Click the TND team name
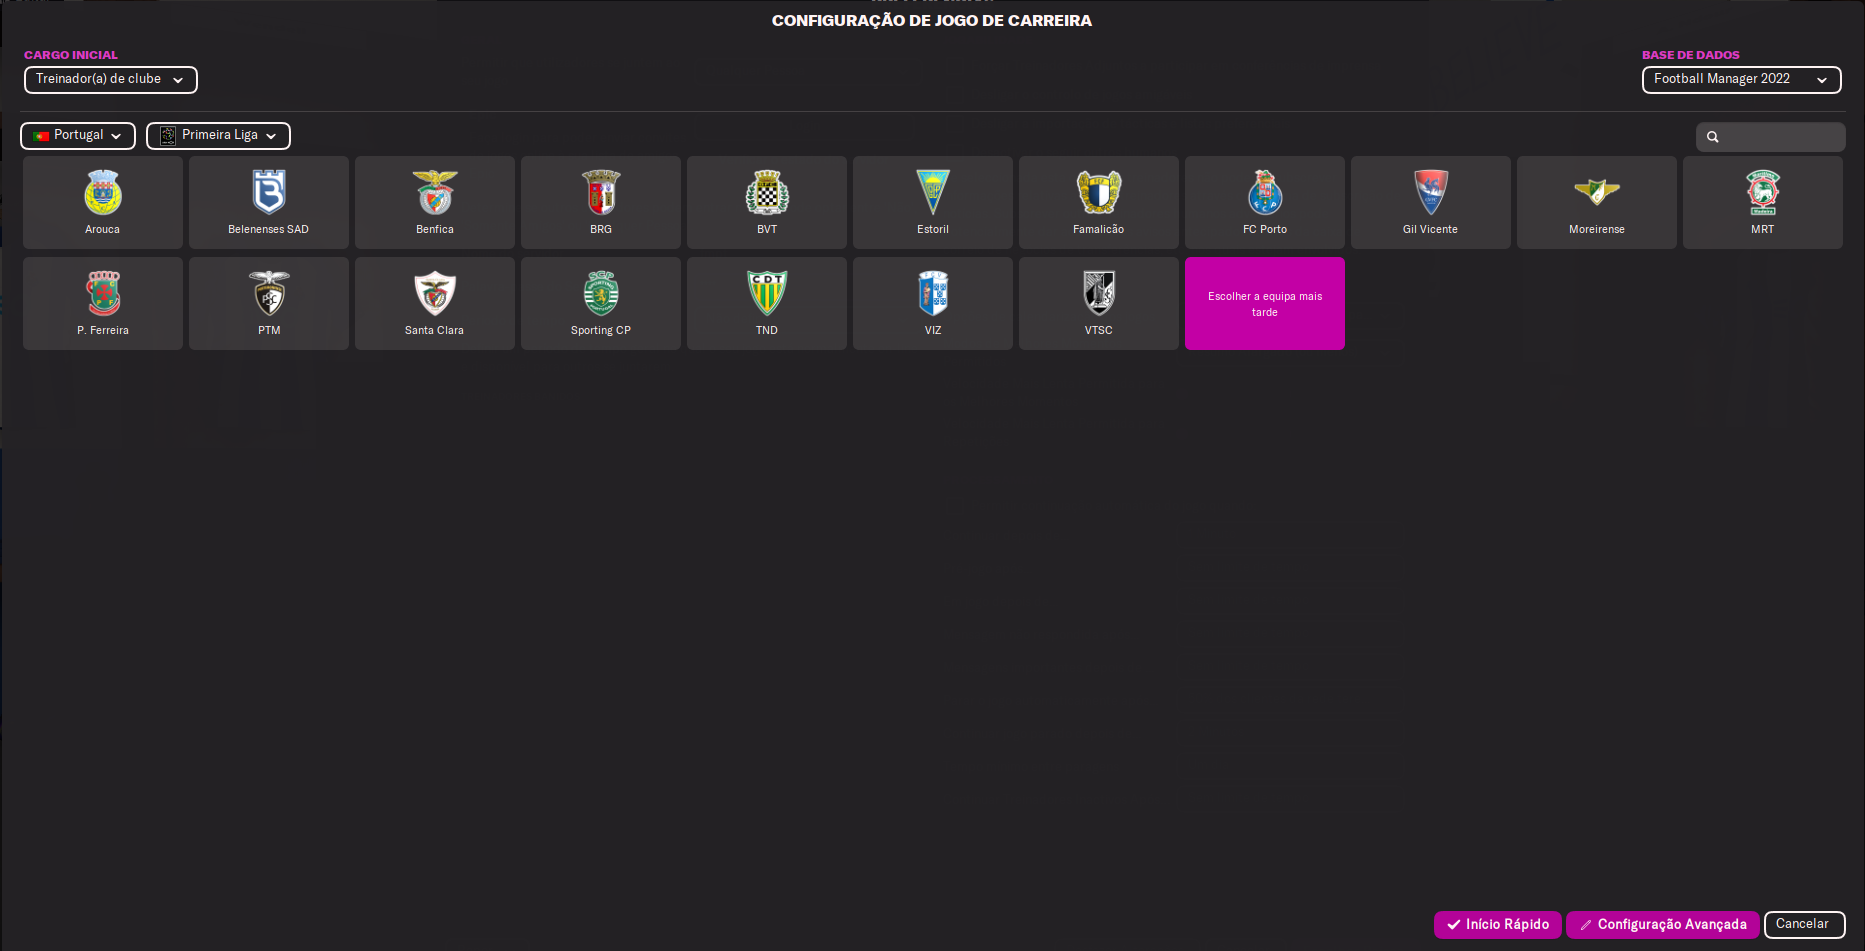The image size is (1865, 951). pos(767,331)
